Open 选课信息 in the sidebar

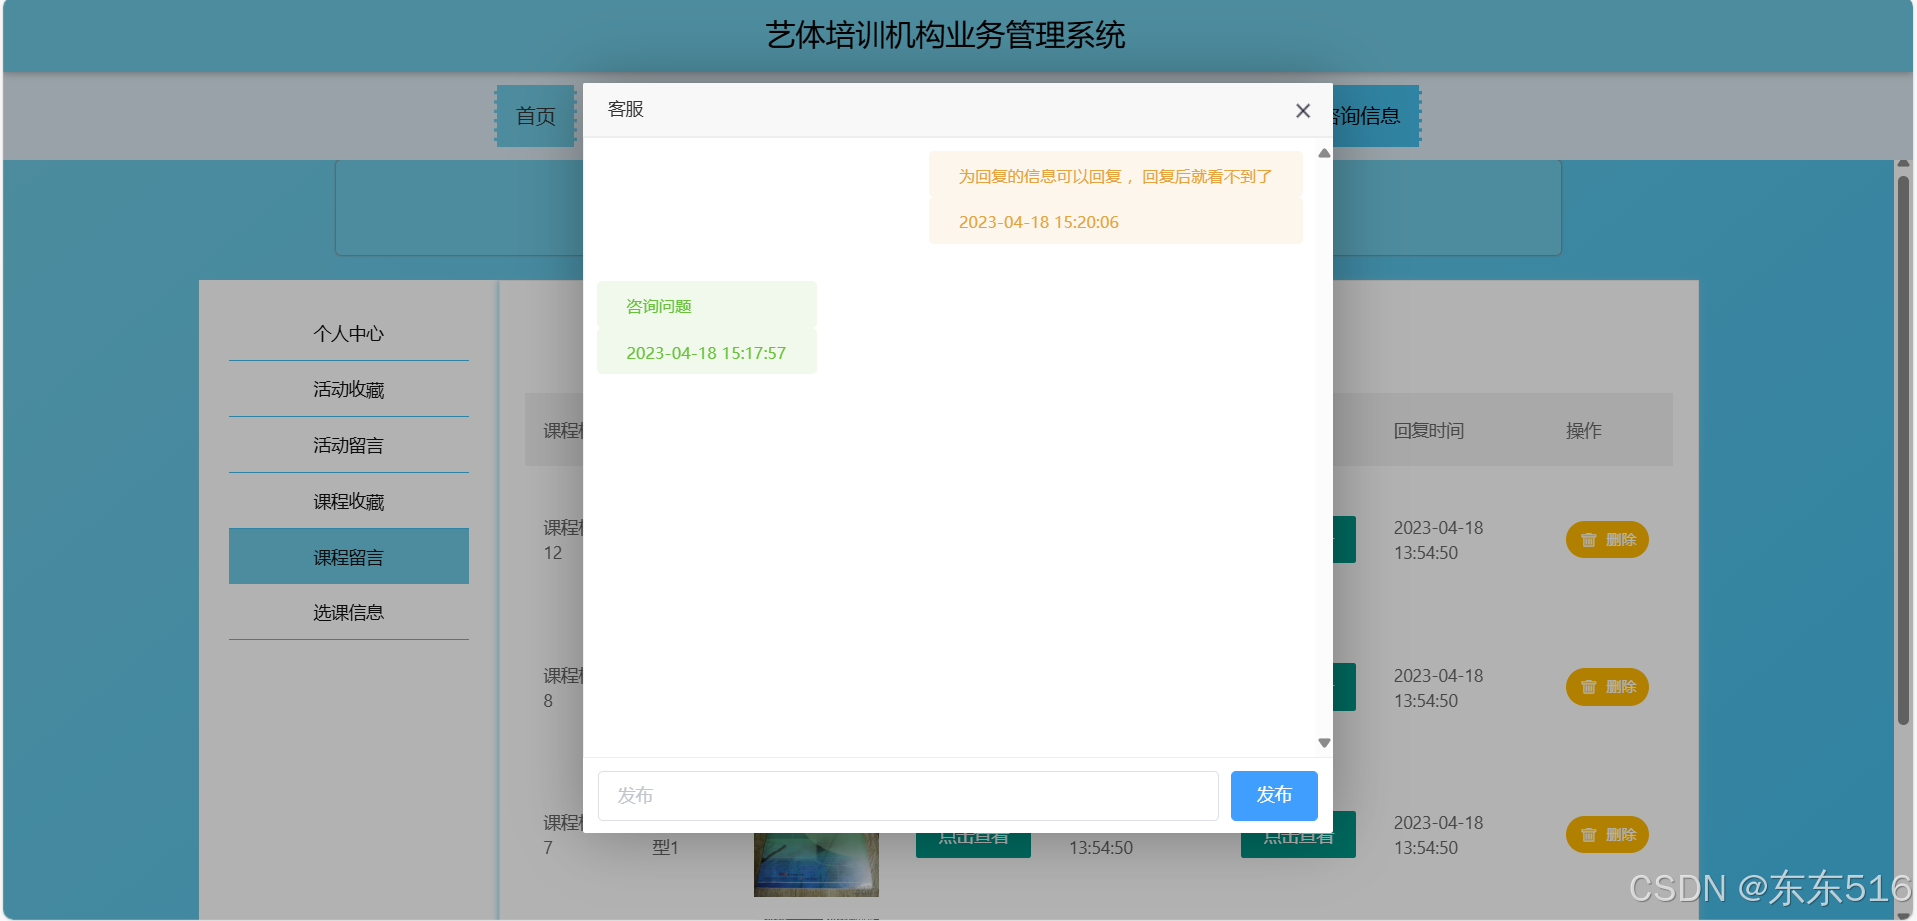[348, 613]
